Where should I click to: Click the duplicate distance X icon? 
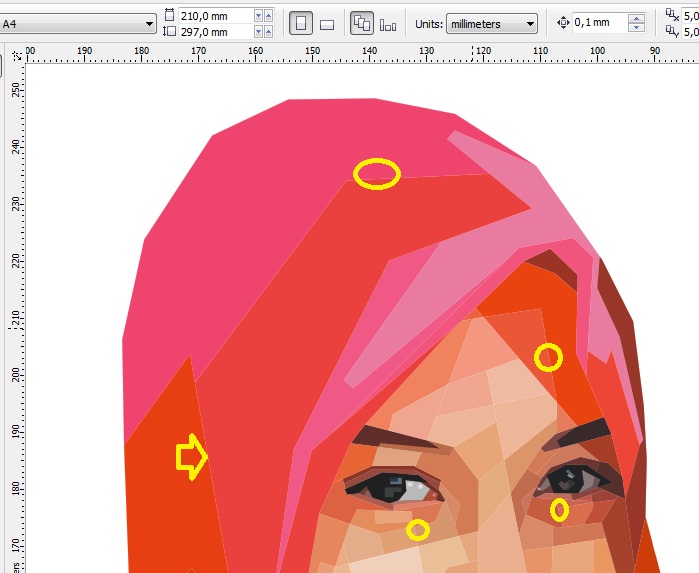point(672,15)
